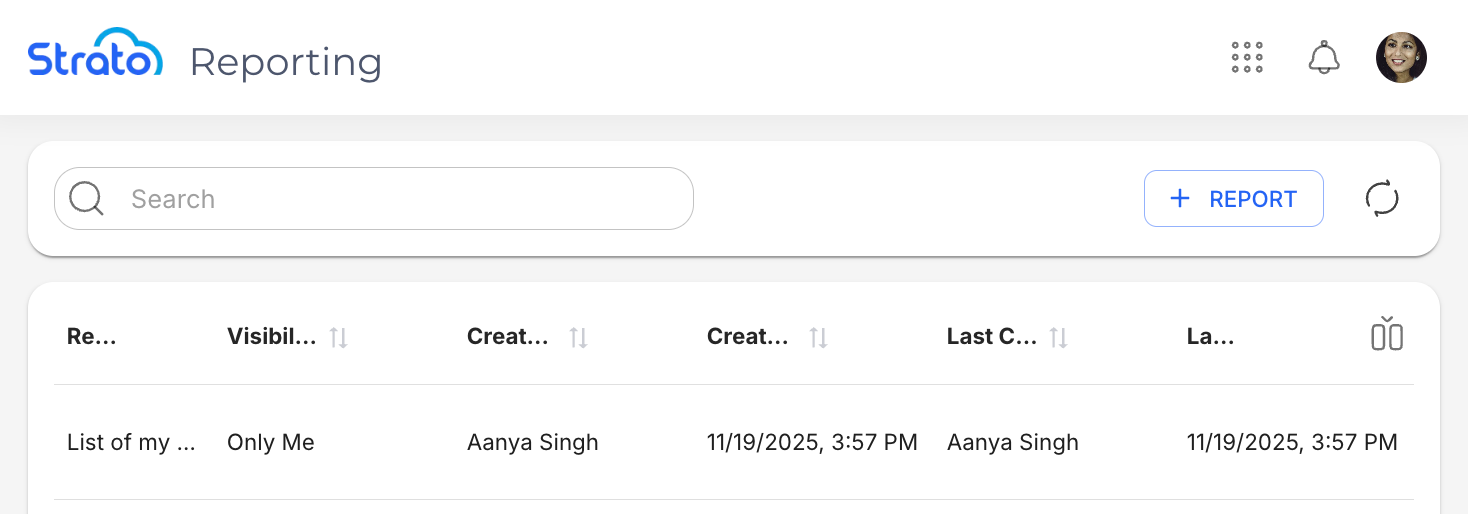1468x514 pixels.
Task: Sort by the Last Changed By arrows
Action: click(1058, 337)
